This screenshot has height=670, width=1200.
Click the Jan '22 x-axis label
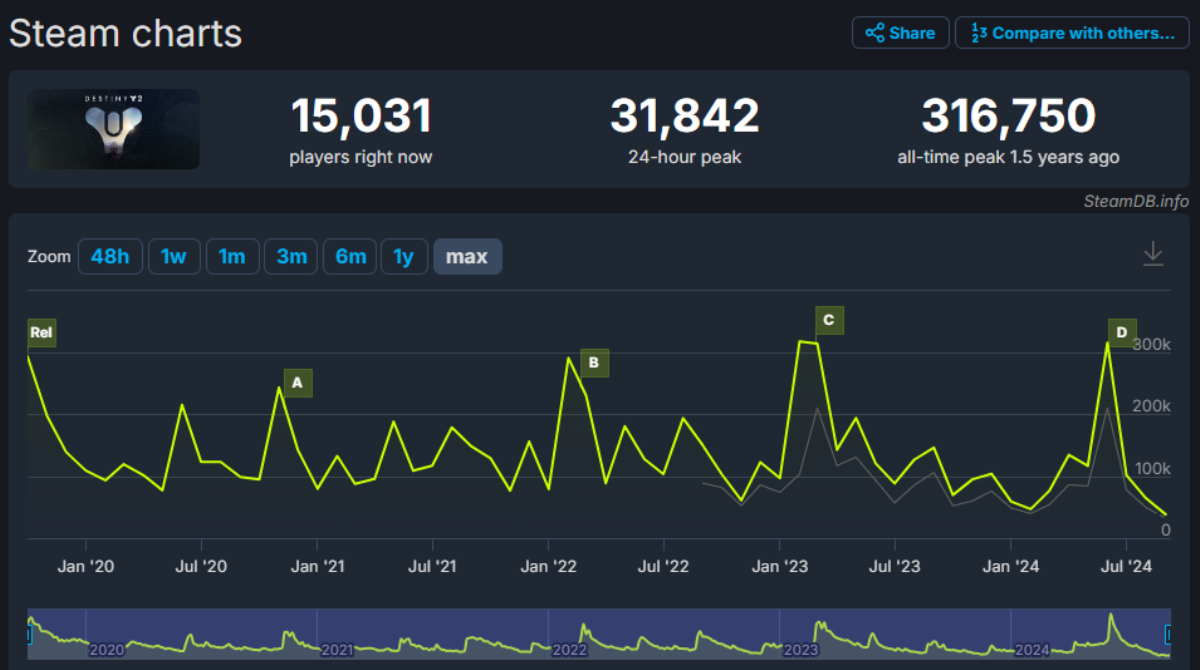click(x=549, y=567)
